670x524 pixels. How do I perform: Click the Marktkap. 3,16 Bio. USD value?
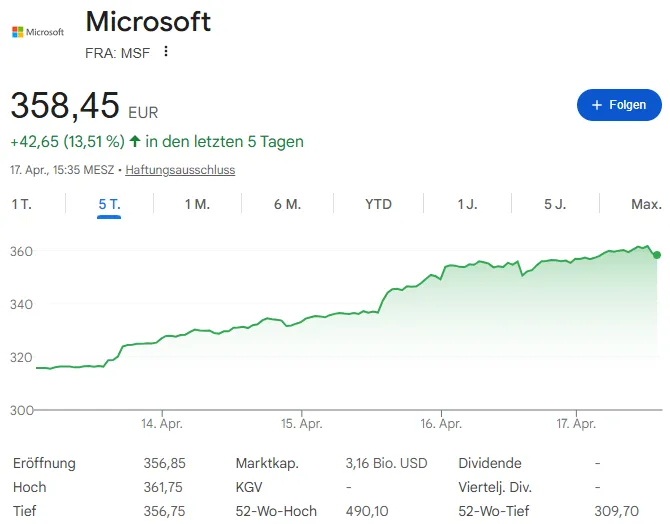point(386,463)
